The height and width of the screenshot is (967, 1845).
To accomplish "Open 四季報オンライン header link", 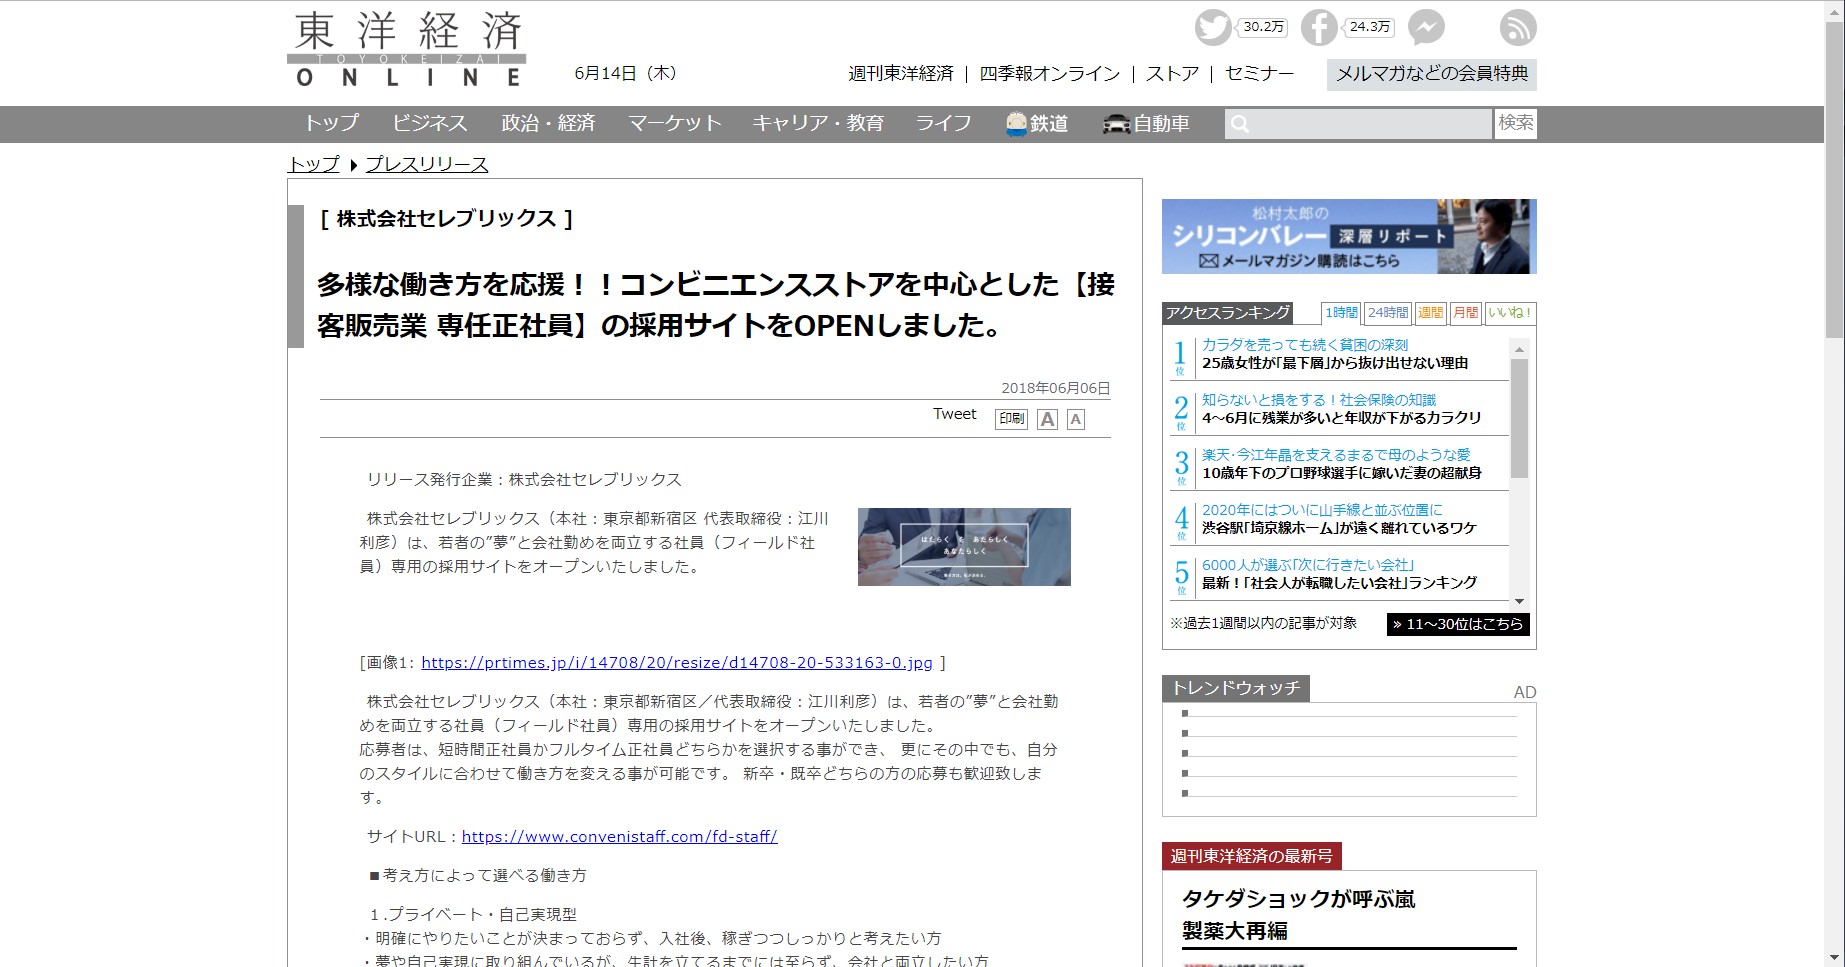I will 1050,74.
